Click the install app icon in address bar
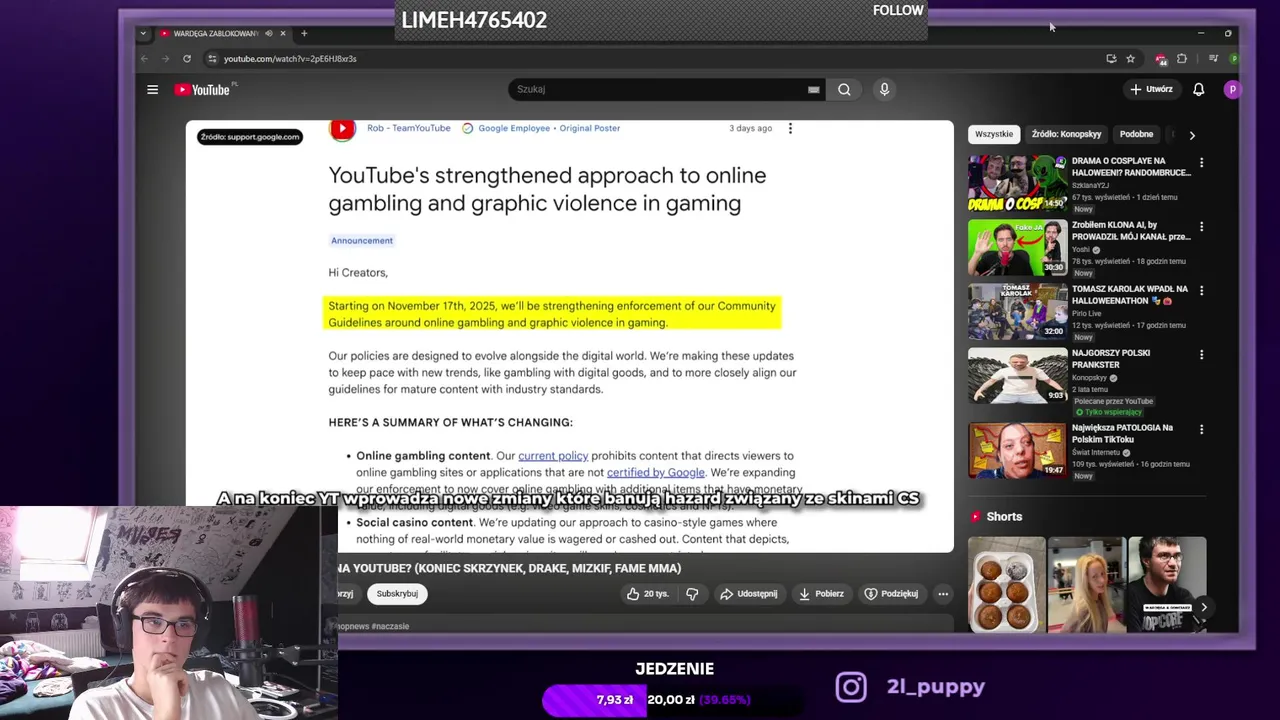This screenshot has width=1280, height=720. coord(1111,59)
